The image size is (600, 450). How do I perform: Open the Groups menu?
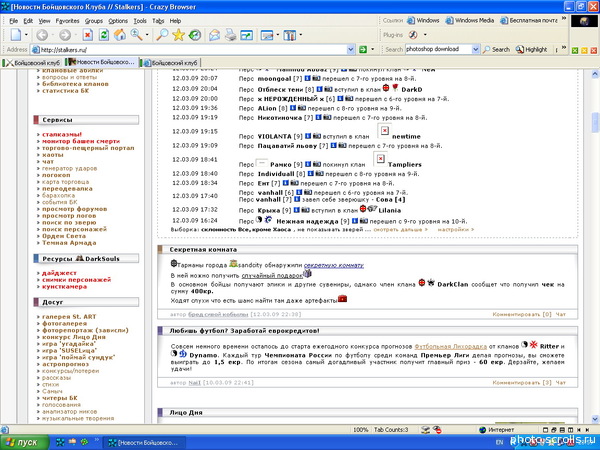(x=94, y=21)
